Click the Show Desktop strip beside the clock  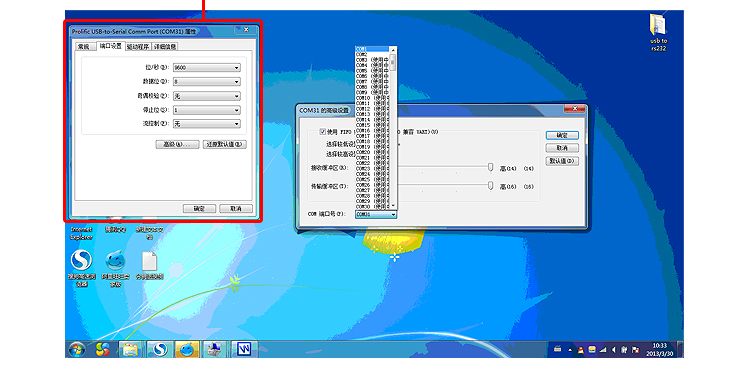coord(680,349)
